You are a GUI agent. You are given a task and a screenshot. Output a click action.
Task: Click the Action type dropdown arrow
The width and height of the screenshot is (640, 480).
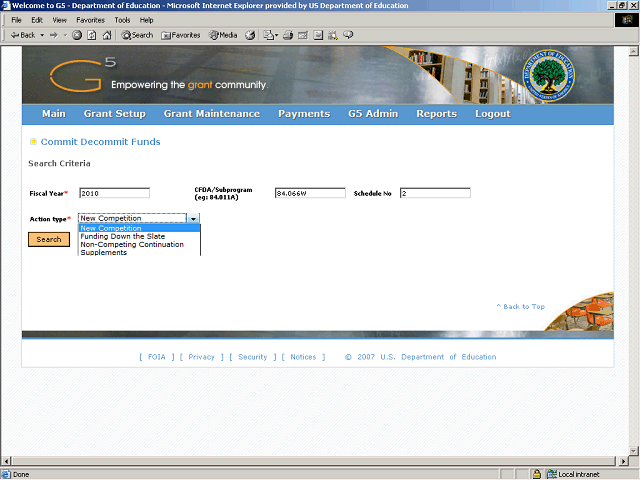193,218
